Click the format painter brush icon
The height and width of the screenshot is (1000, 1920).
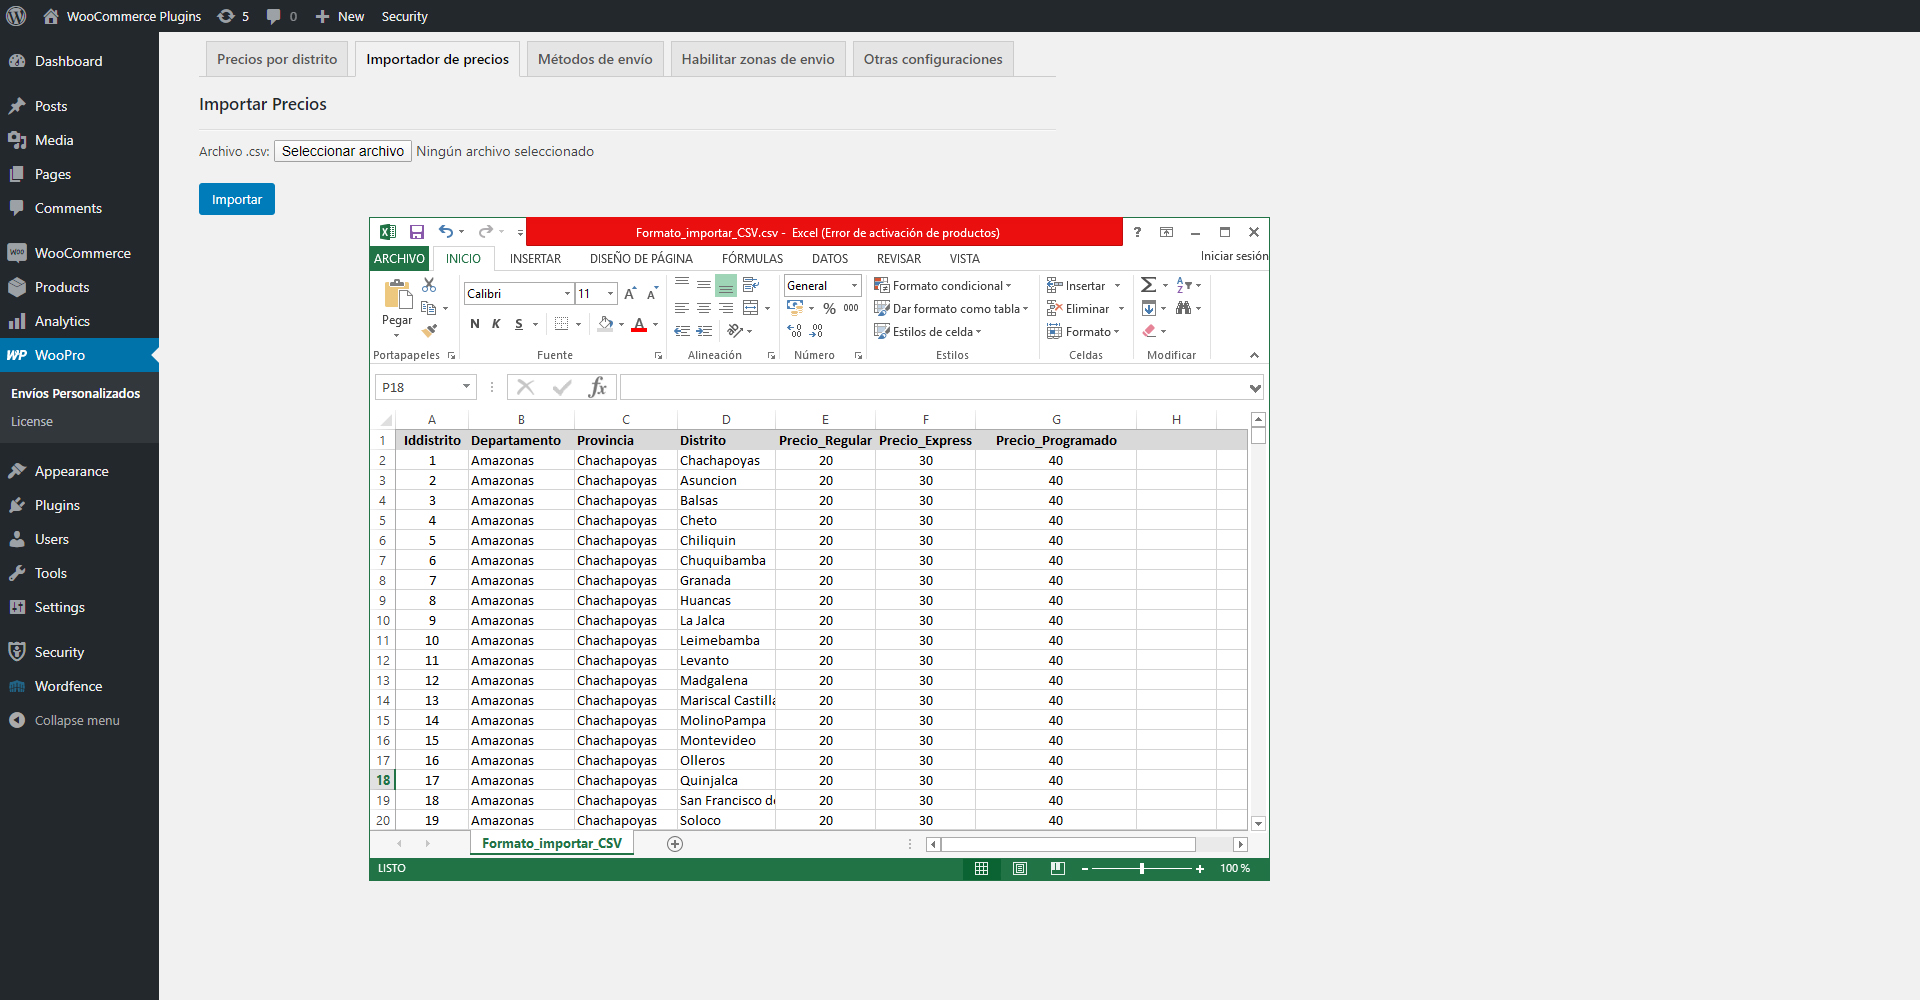(x=430, y=331)
